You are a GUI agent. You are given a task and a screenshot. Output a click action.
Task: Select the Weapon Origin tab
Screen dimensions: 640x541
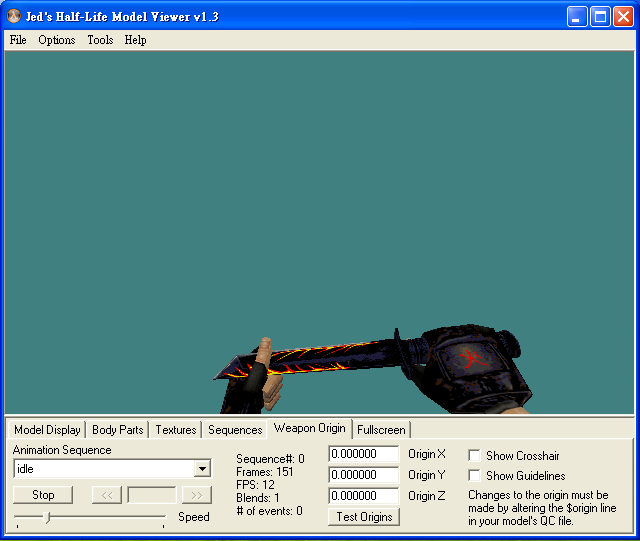tap(309, 428)
